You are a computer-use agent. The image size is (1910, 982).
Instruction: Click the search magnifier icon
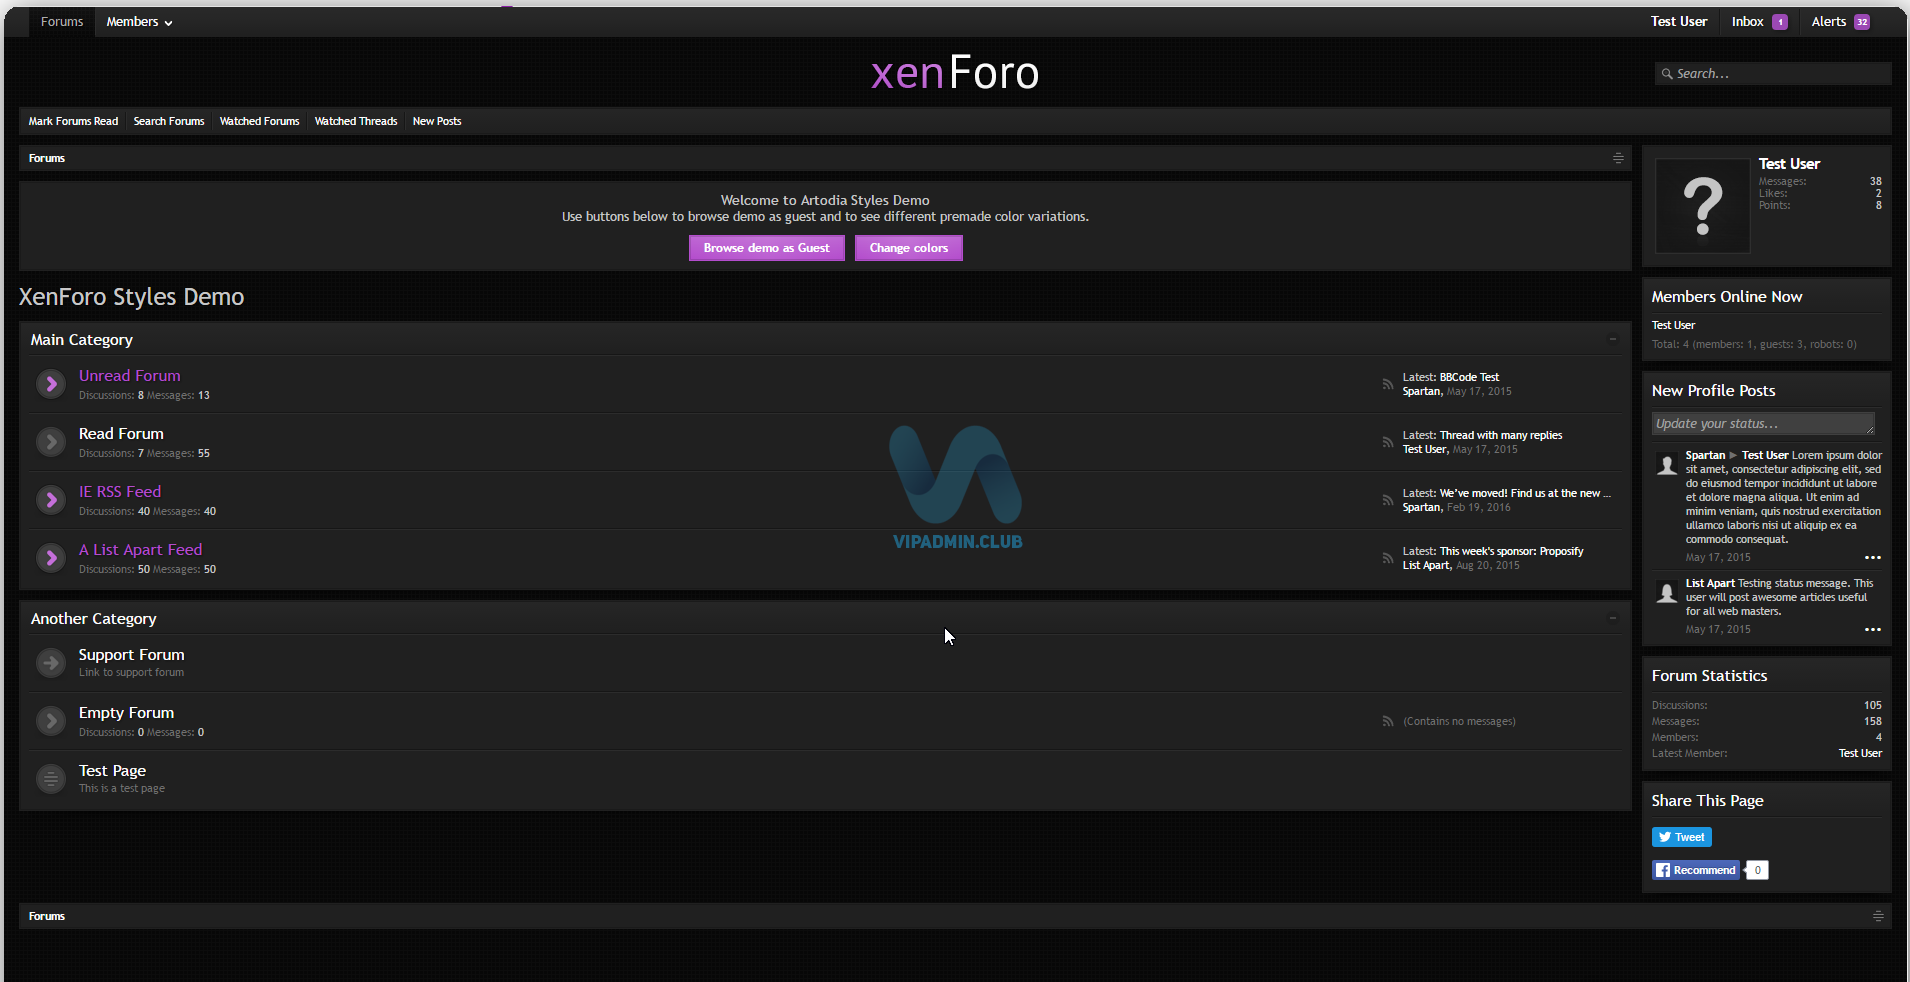(x=1667, y=74)
